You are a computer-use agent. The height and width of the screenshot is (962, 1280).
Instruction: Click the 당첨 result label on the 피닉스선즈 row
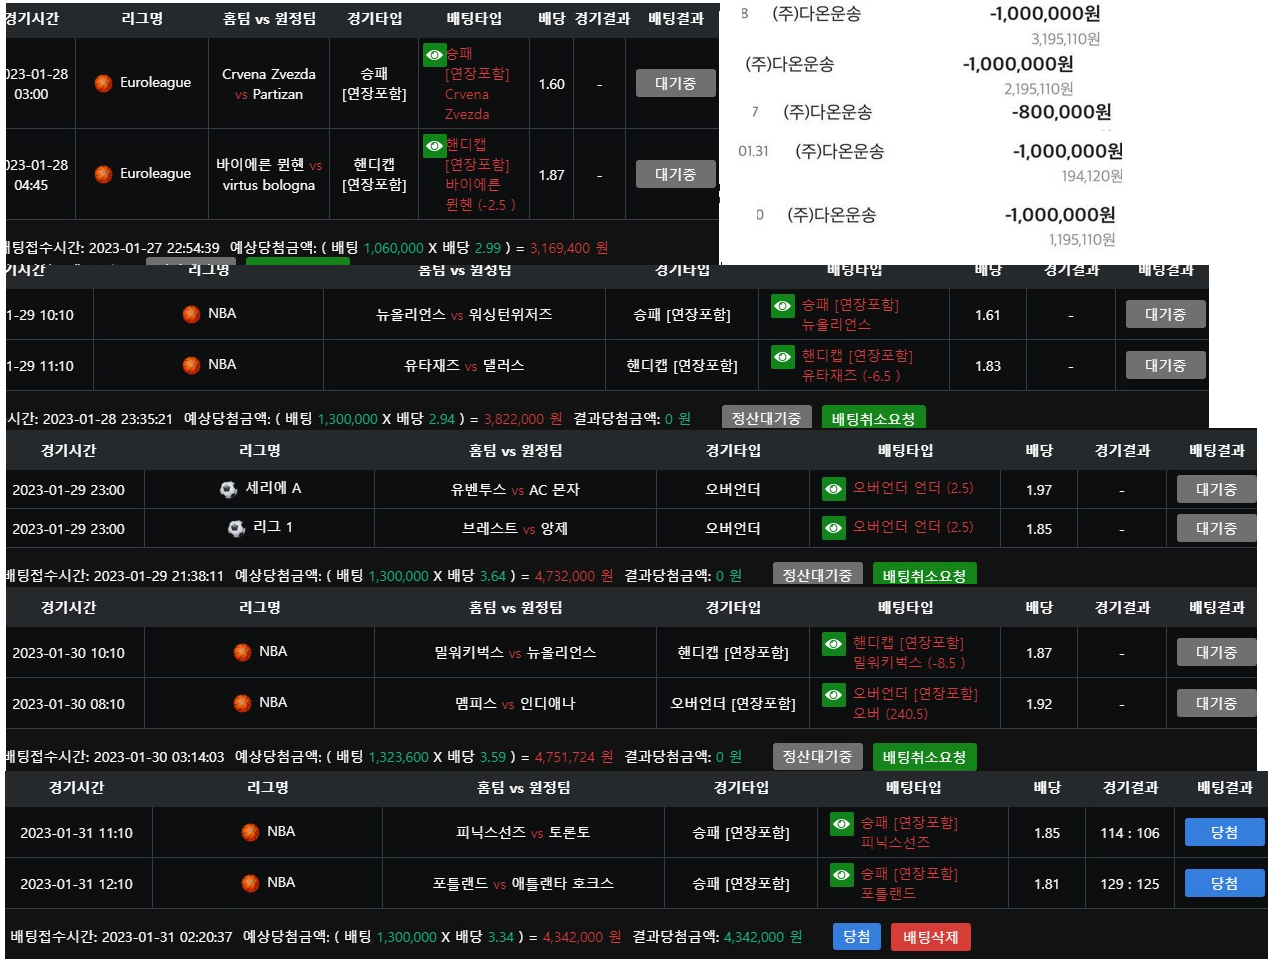coord(1223,832)
